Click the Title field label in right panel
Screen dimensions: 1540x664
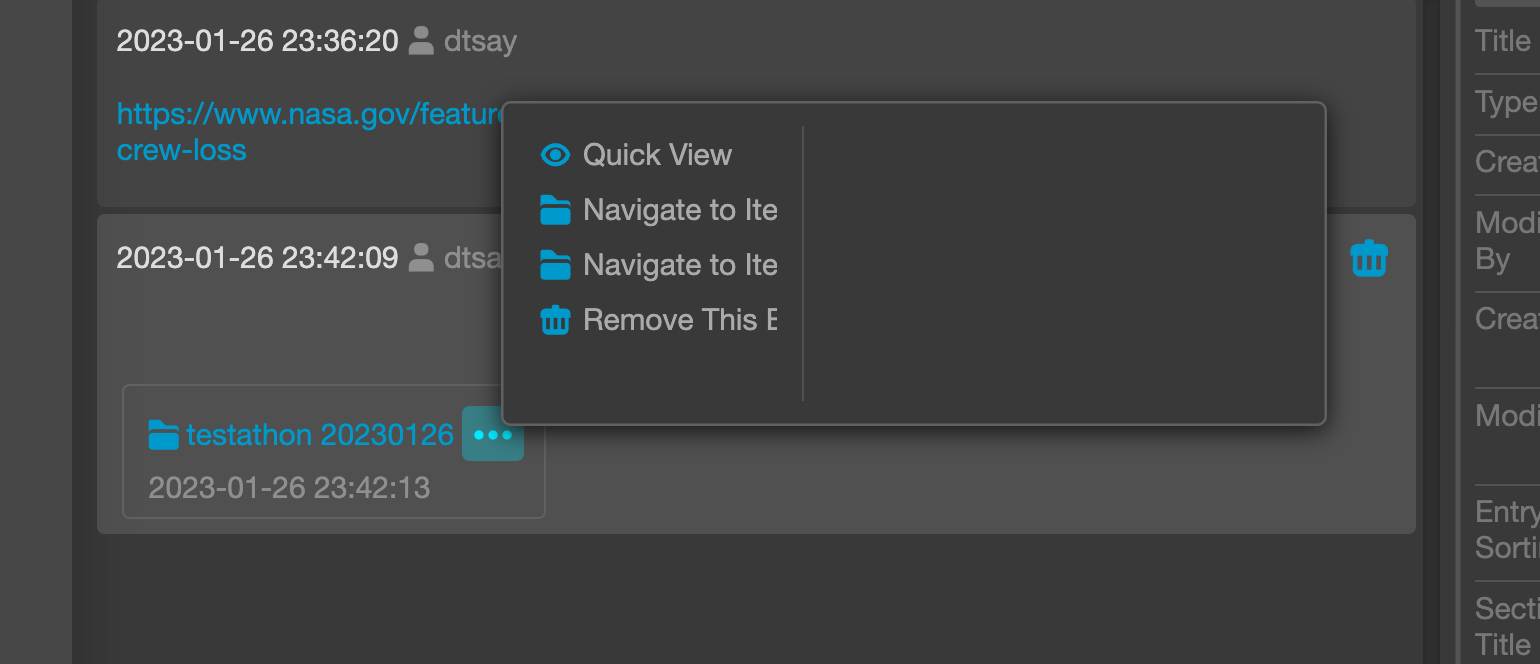click(x=1503, y=41)
